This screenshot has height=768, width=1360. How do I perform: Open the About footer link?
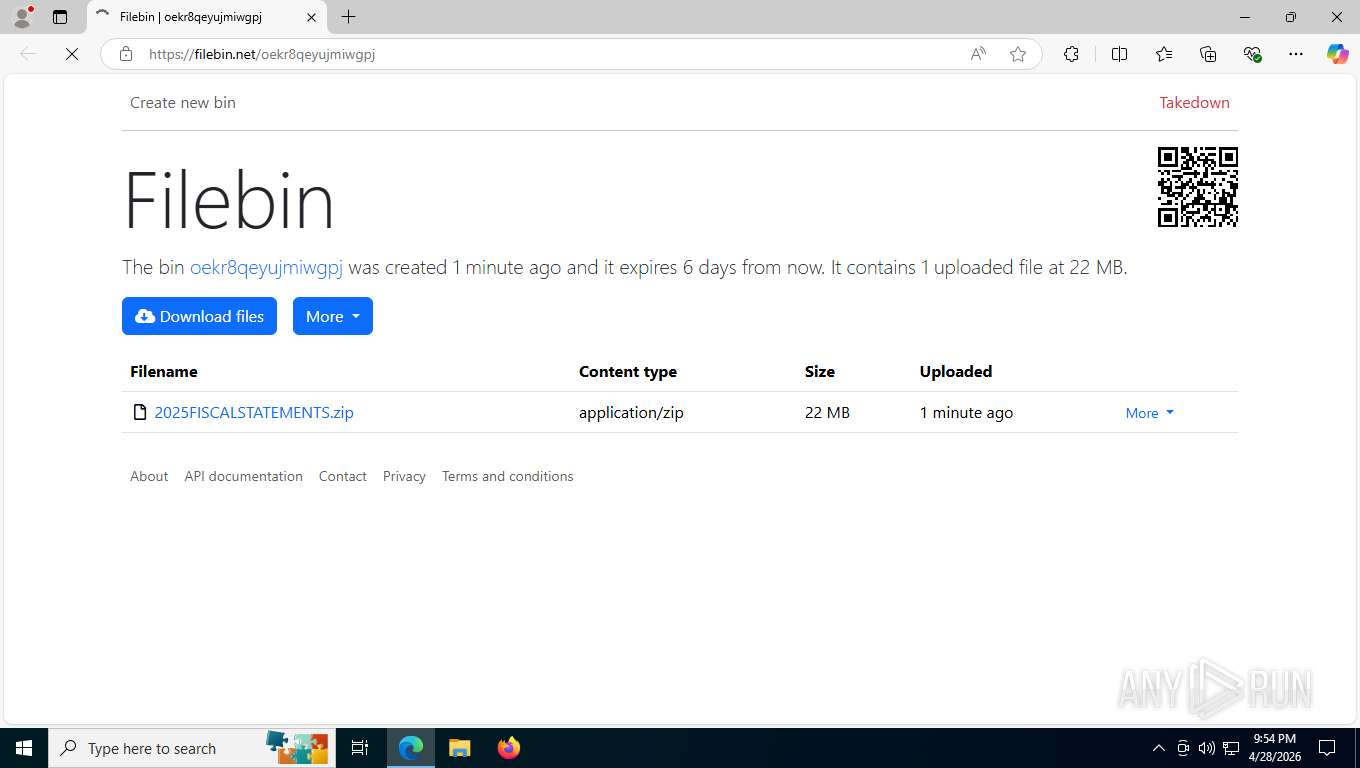[149, 476]
